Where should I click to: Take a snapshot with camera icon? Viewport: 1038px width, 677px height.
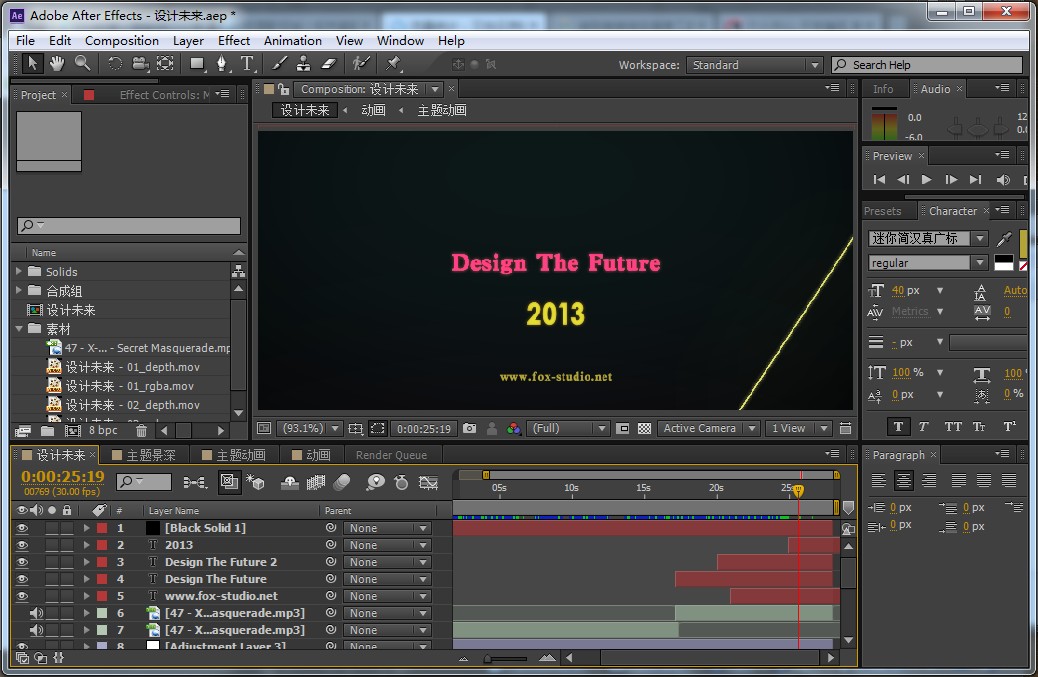(x=469, y=428)
